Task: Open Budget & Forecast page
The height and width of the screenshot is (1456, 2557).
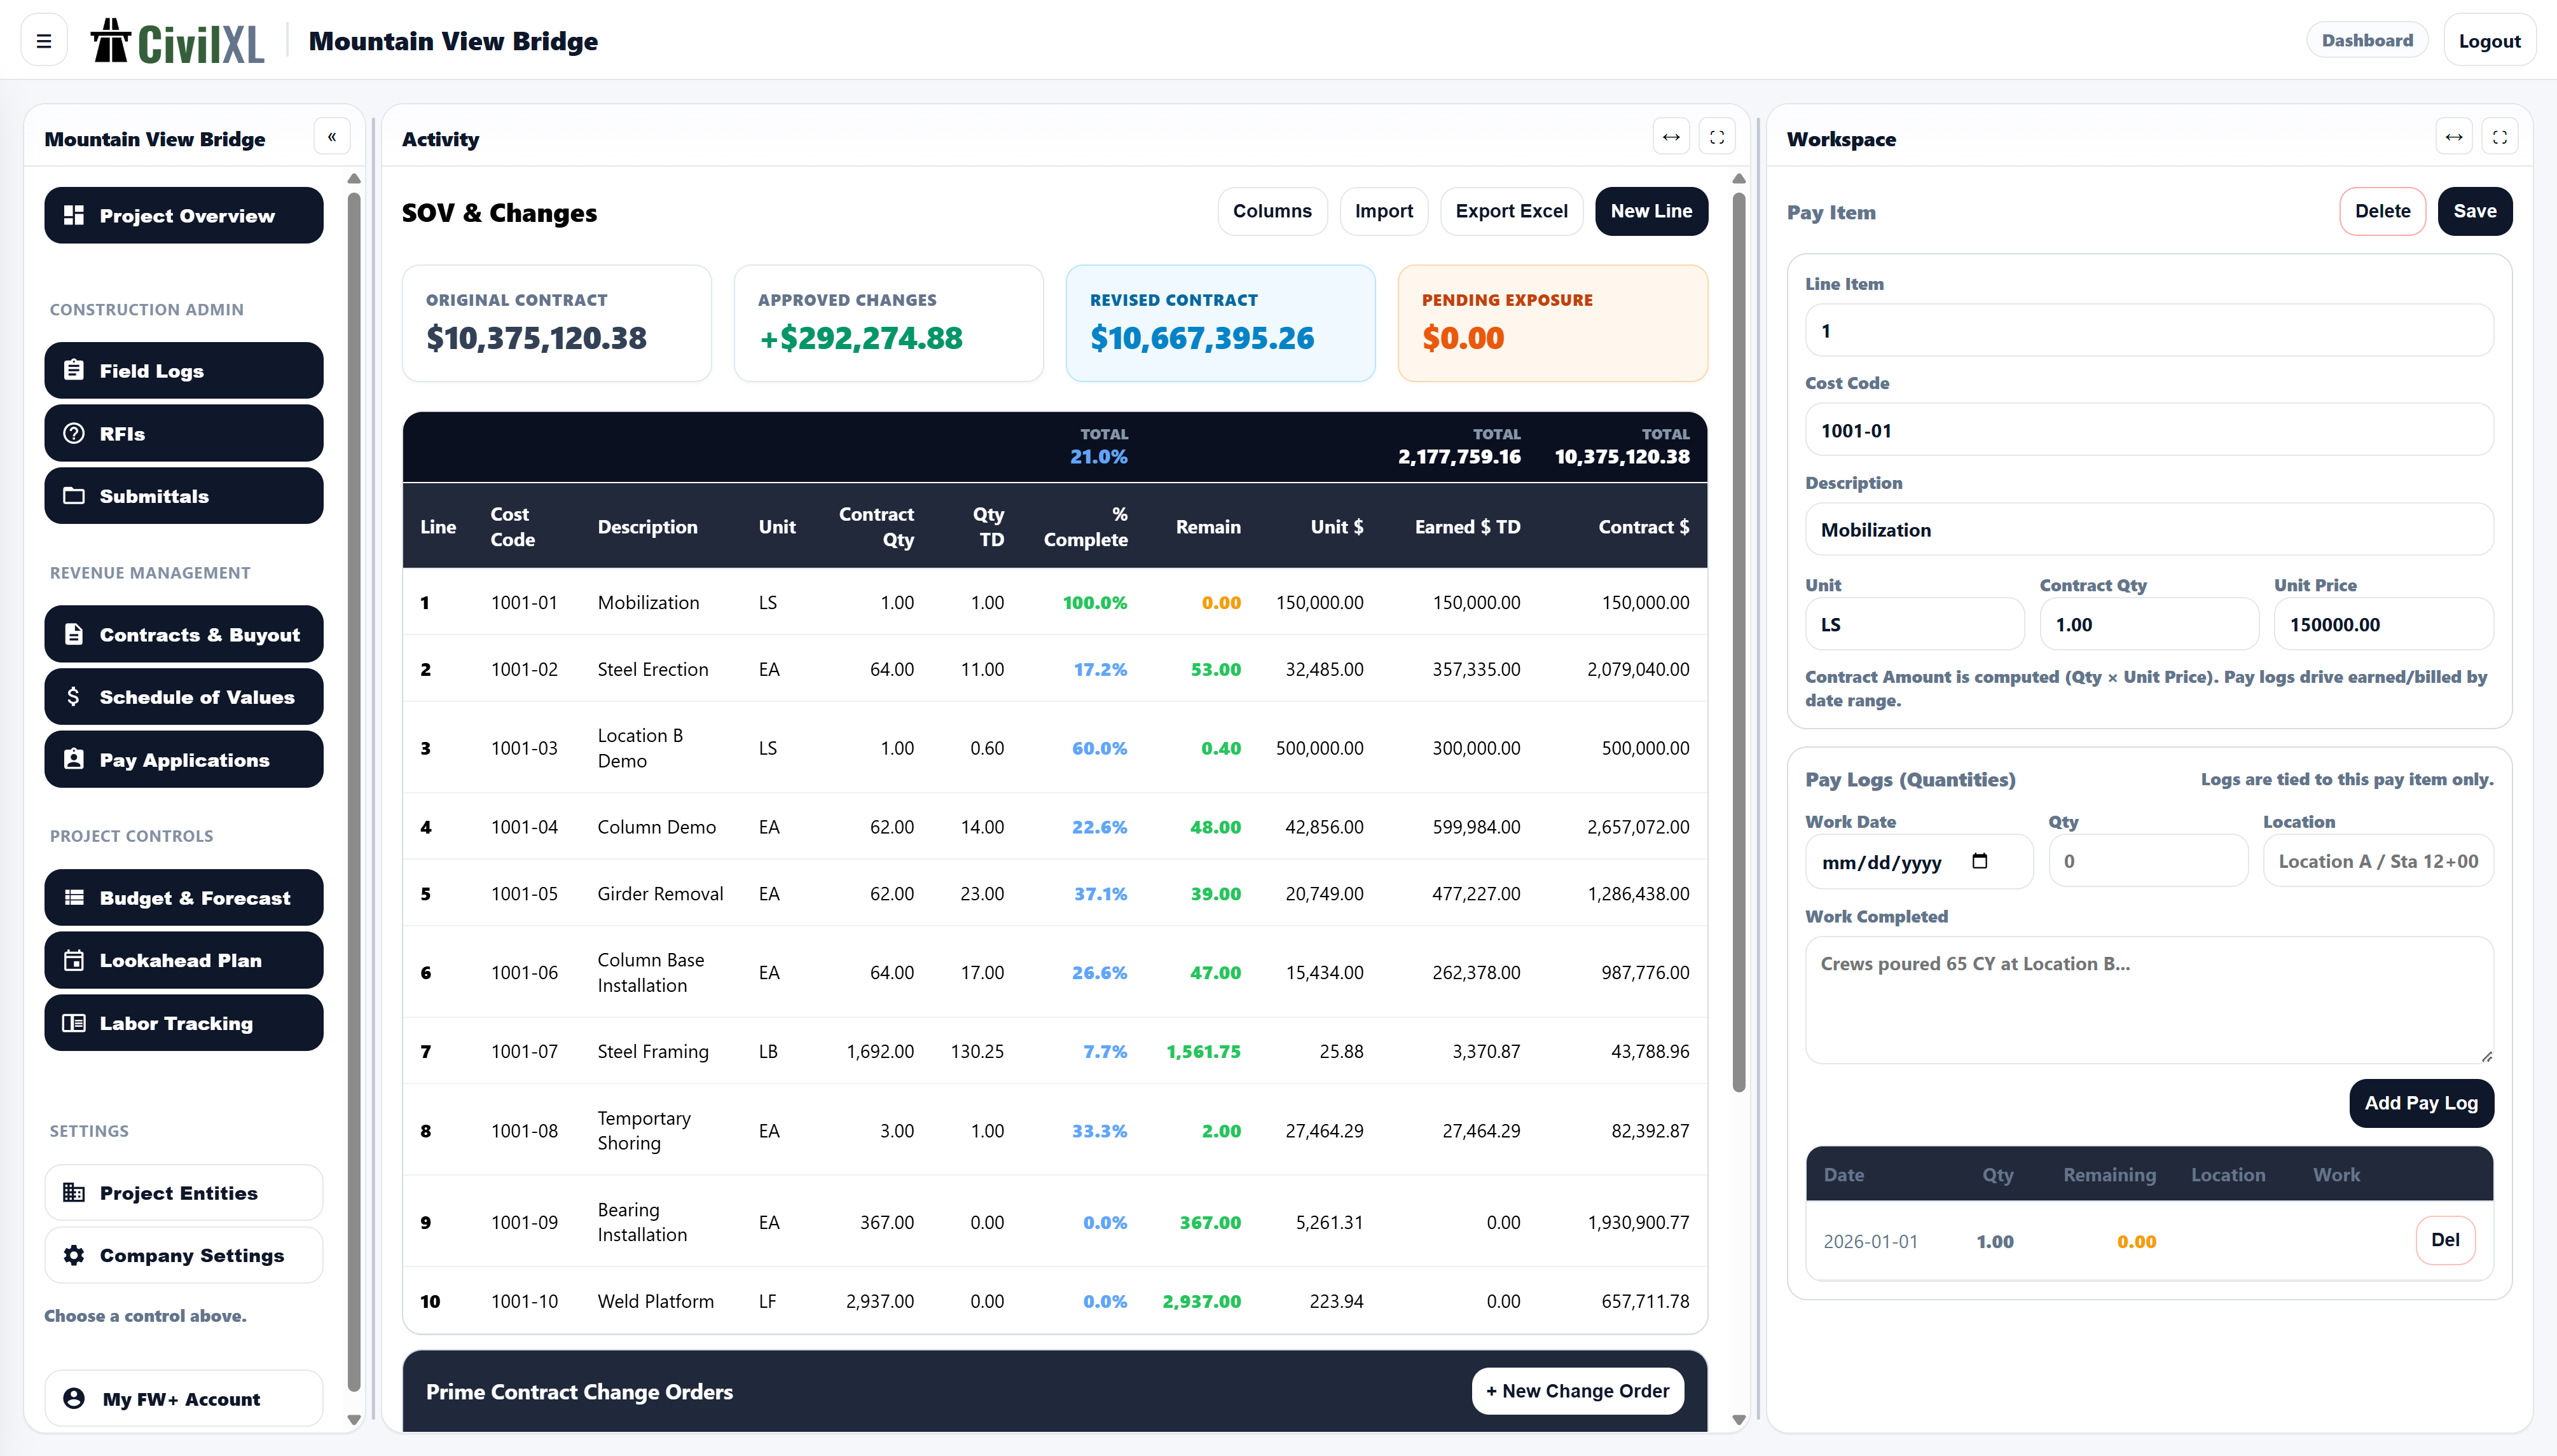Action: (x=184, y=898)
